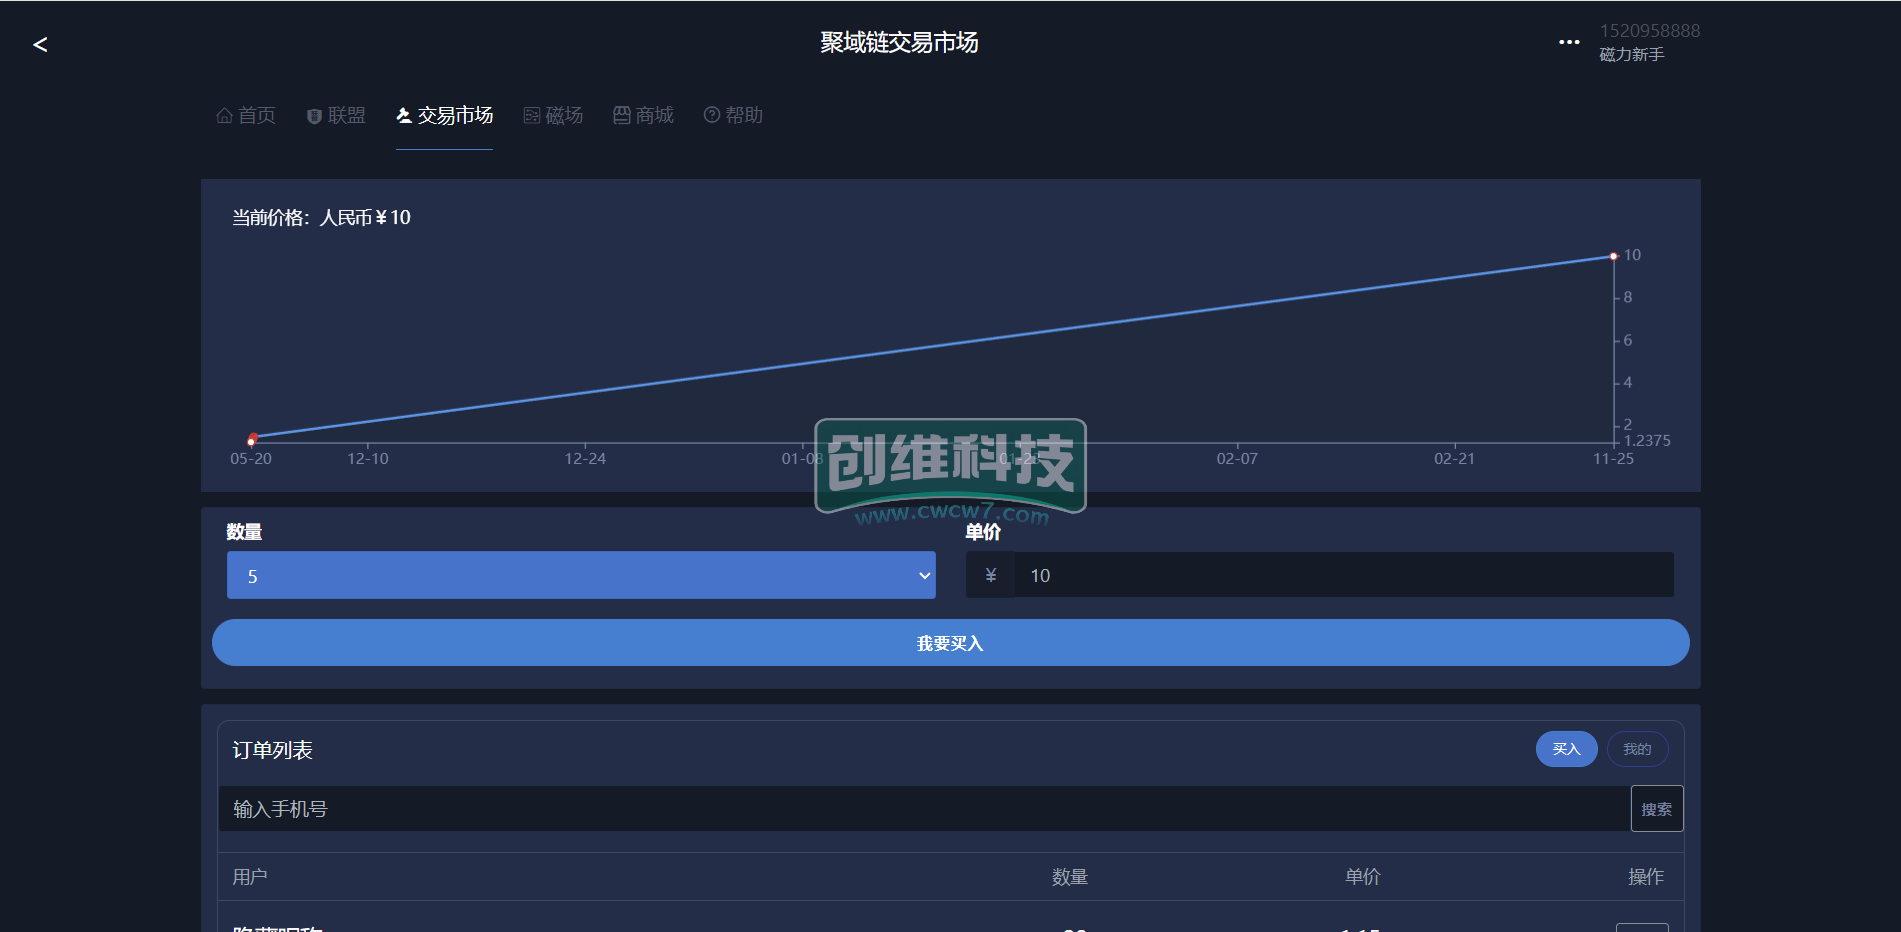Viewport: 1901px width, 932px height.
Task: Click the gavel icon for 交易市场
Action: [404, 116]
